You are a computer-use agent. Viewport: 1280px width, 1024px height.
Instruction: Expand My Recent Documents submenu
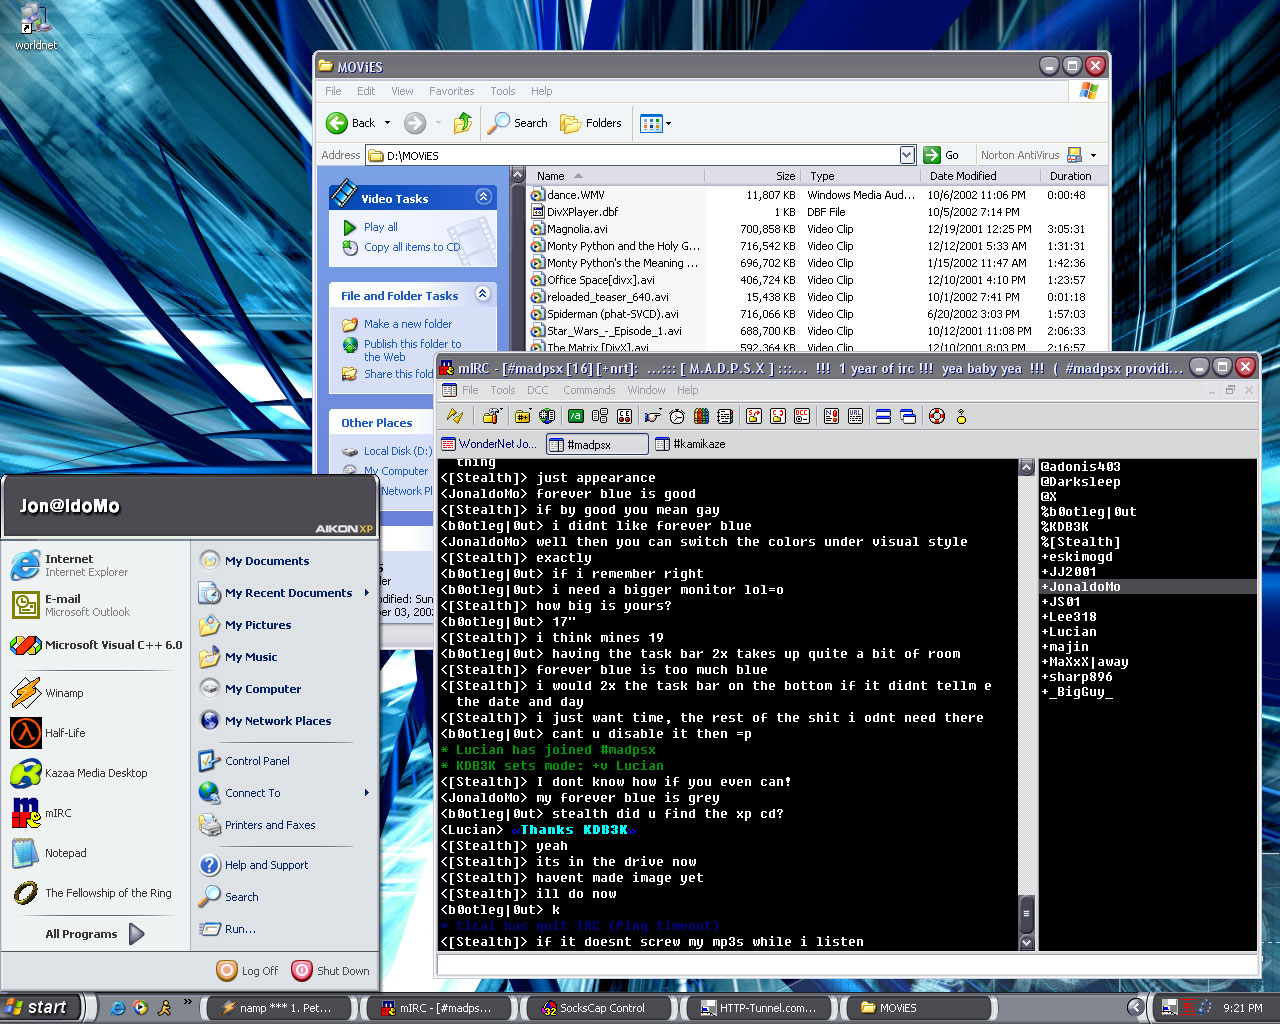pyautogui.click(x=366, y=593)
